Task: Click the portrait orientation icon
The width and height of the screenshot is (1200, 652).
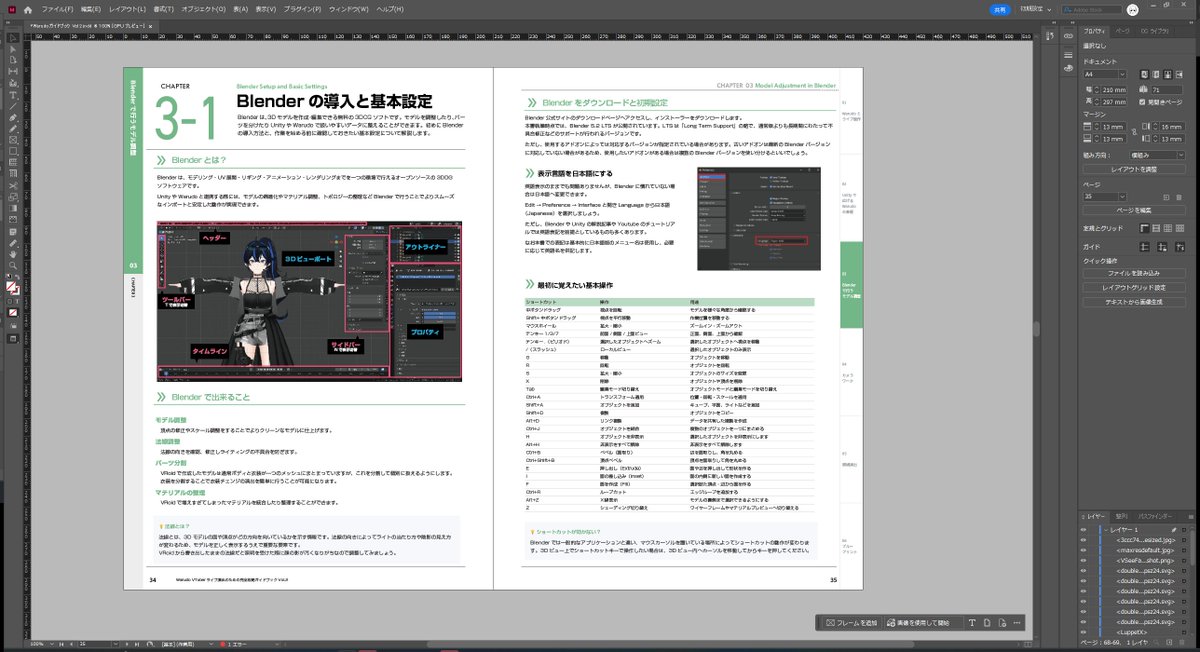Action: (x=1144, y=74)
